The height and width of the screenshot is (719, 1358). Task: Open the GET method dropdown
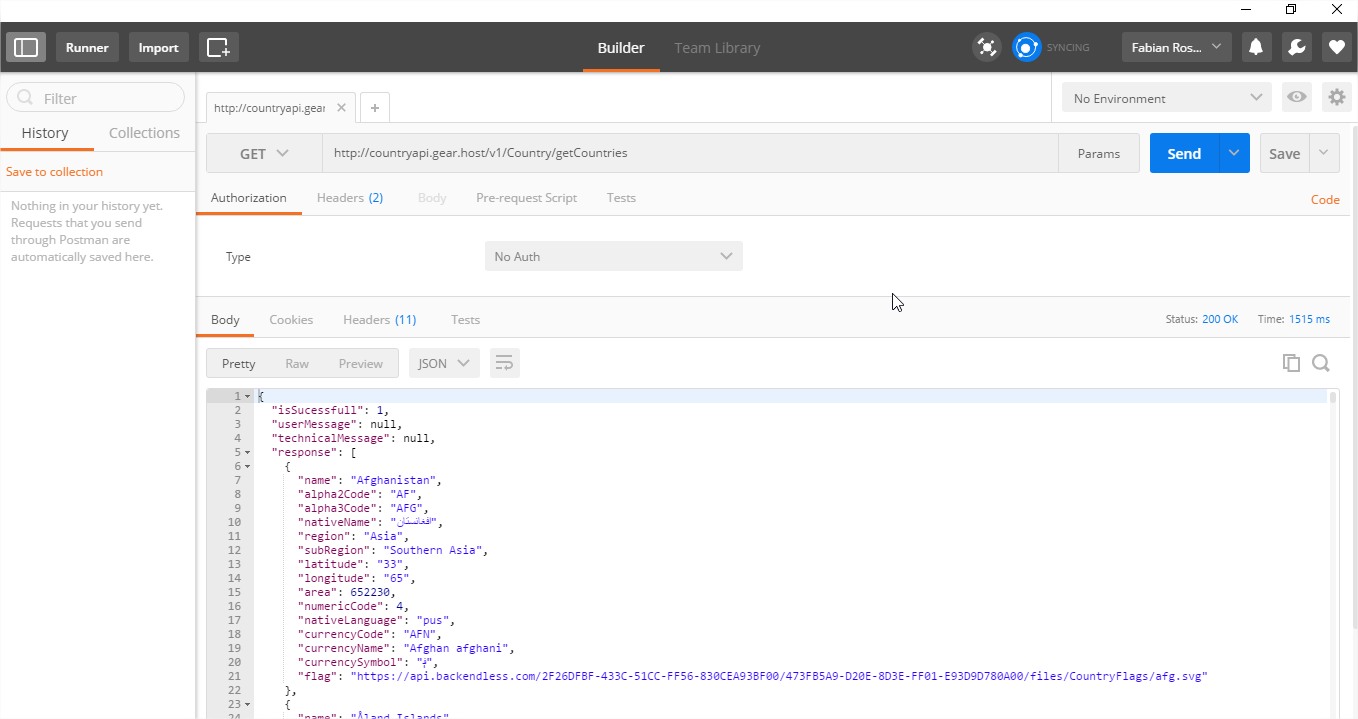(x=264, y=154)
